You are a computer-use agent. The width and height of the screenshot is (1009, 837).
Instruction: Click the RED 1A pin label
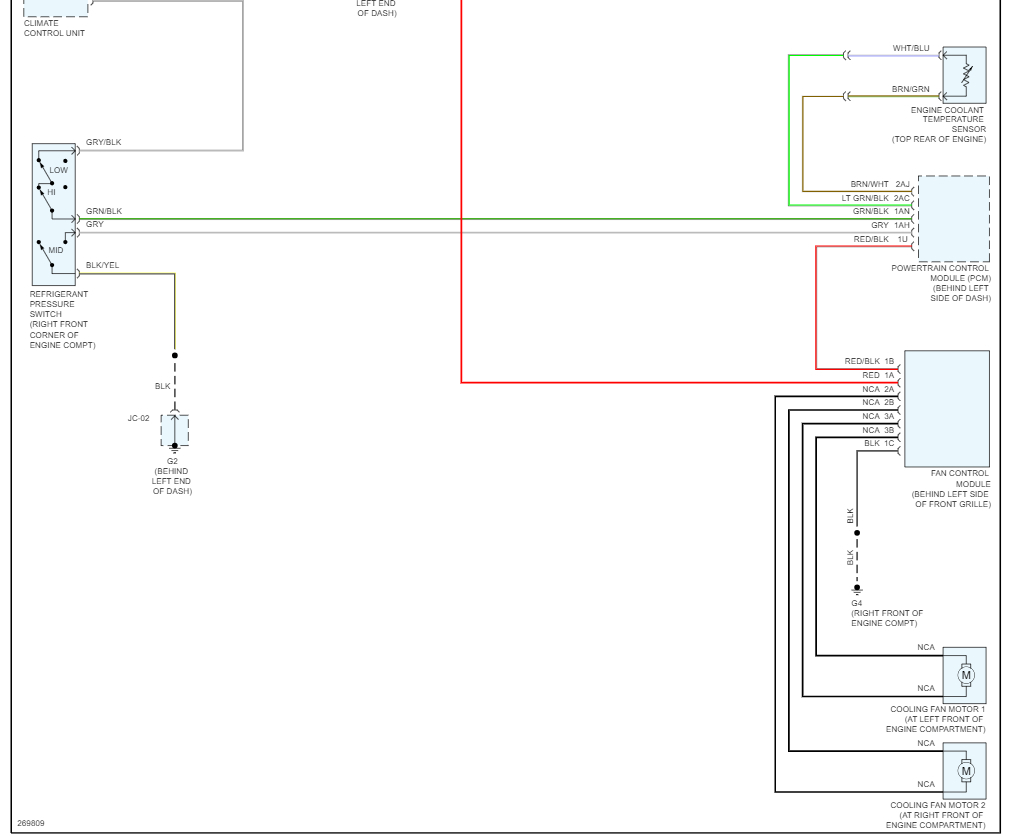[878, 375]
